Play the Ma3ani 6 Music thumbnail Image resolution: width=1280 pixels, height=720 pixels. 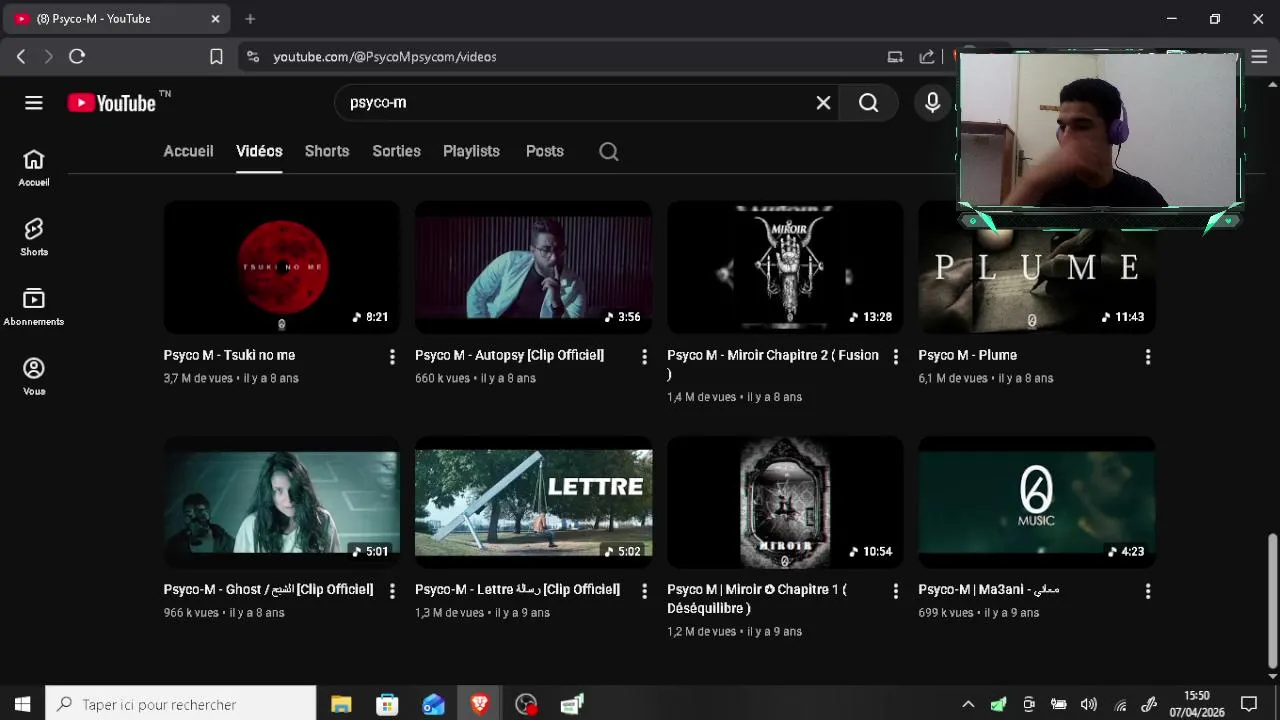pos(1036,502)
